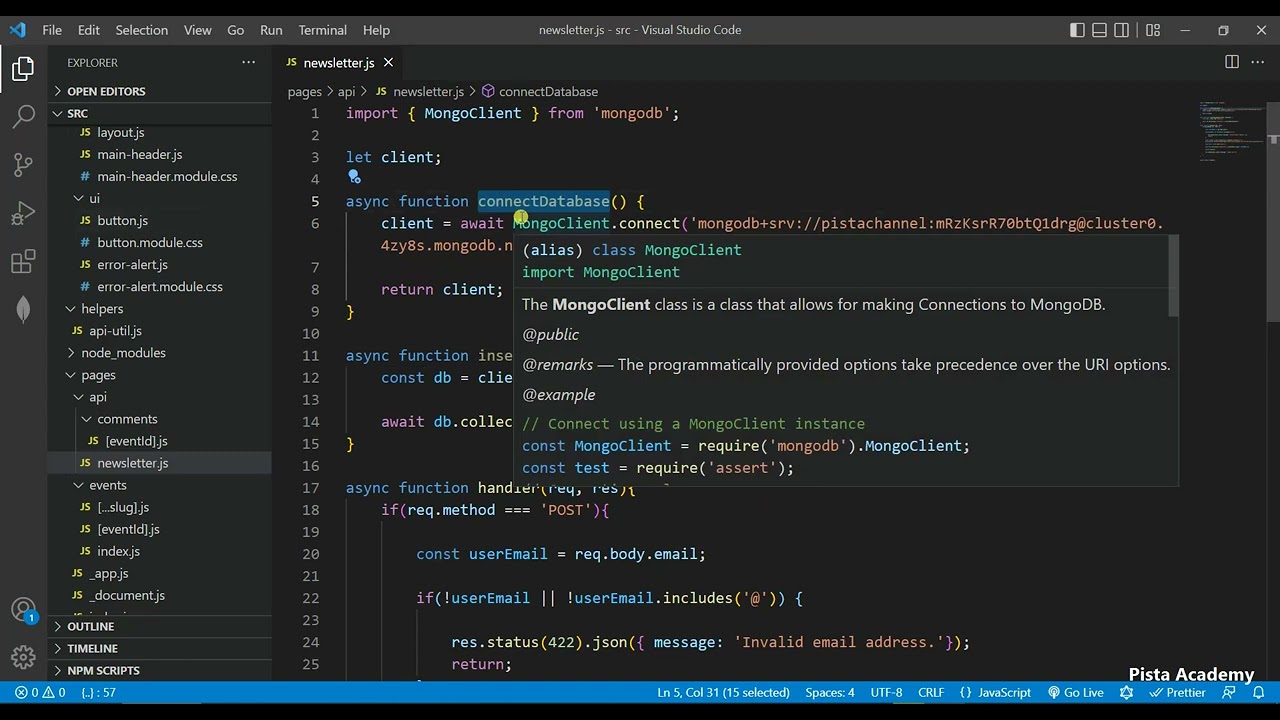Click the api breadcrumb segment

[x=346, y=92]
